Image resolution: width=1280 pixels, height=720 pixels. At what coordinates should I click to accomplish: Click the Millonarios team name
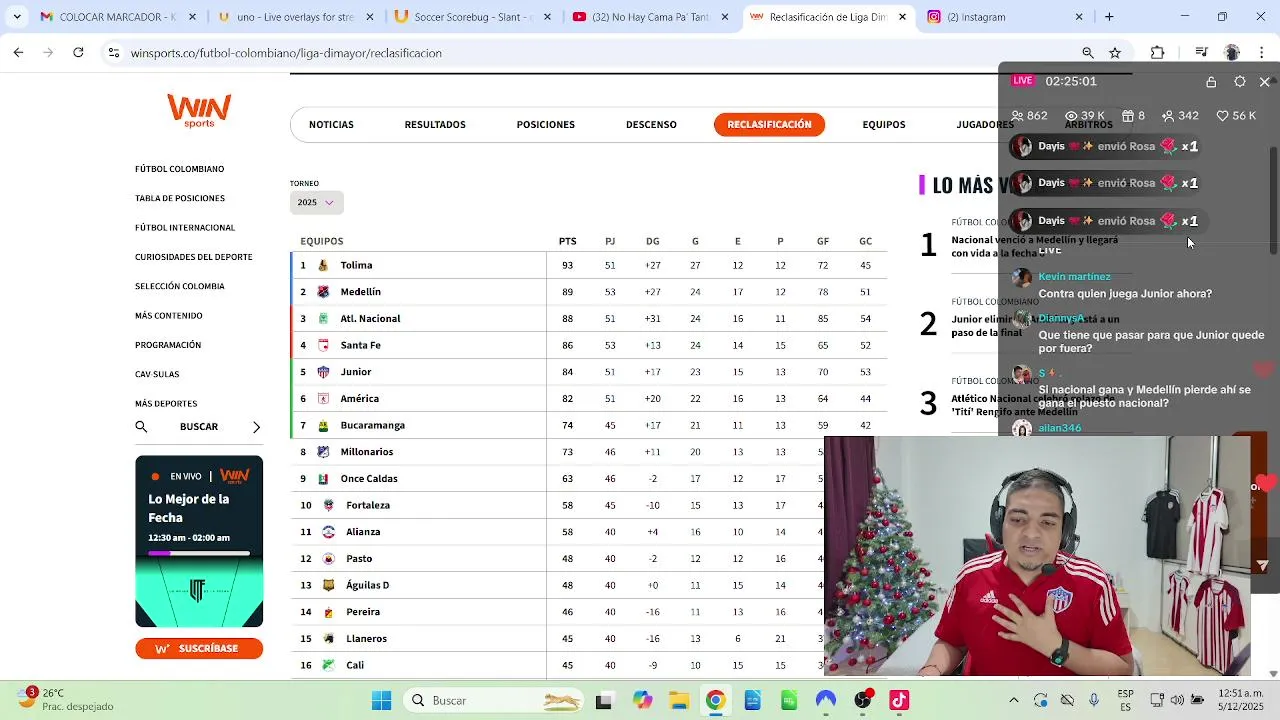coord(366,452)
